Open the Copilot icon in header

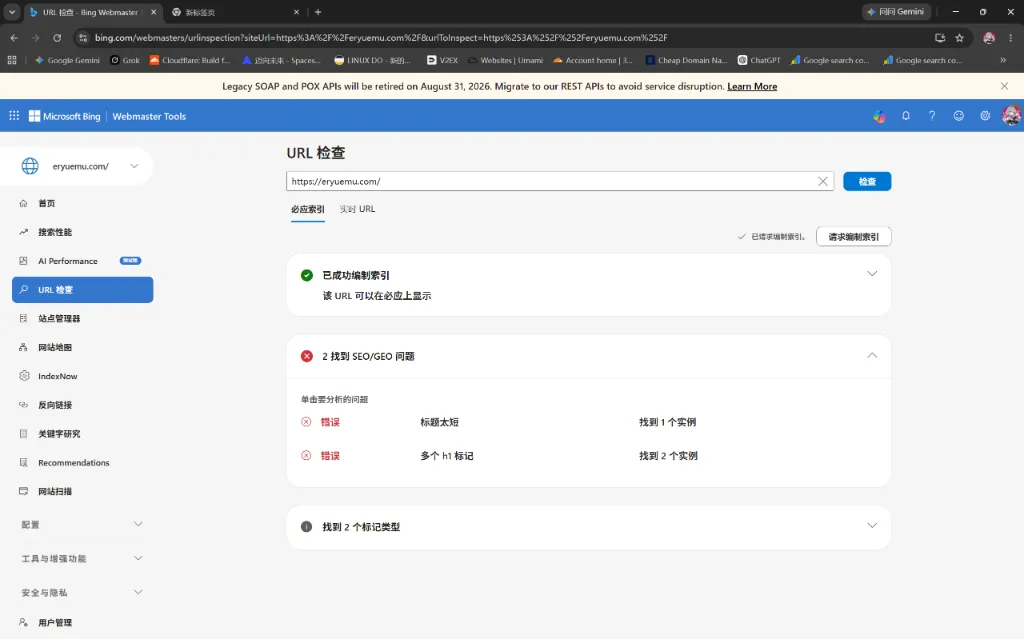pos(880,116)
